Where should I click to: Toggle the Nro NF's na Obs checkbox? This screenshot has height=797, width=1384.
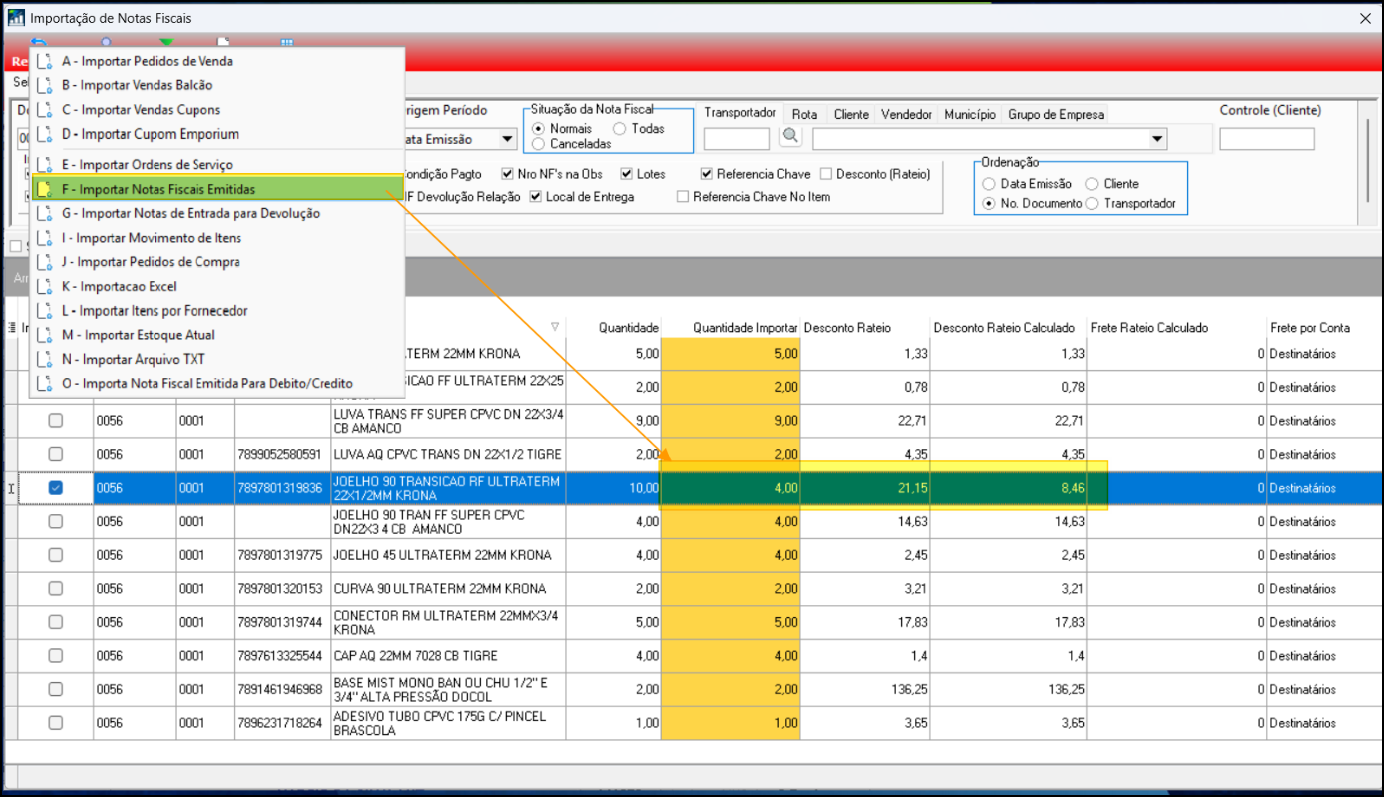[x=508, y=174]
